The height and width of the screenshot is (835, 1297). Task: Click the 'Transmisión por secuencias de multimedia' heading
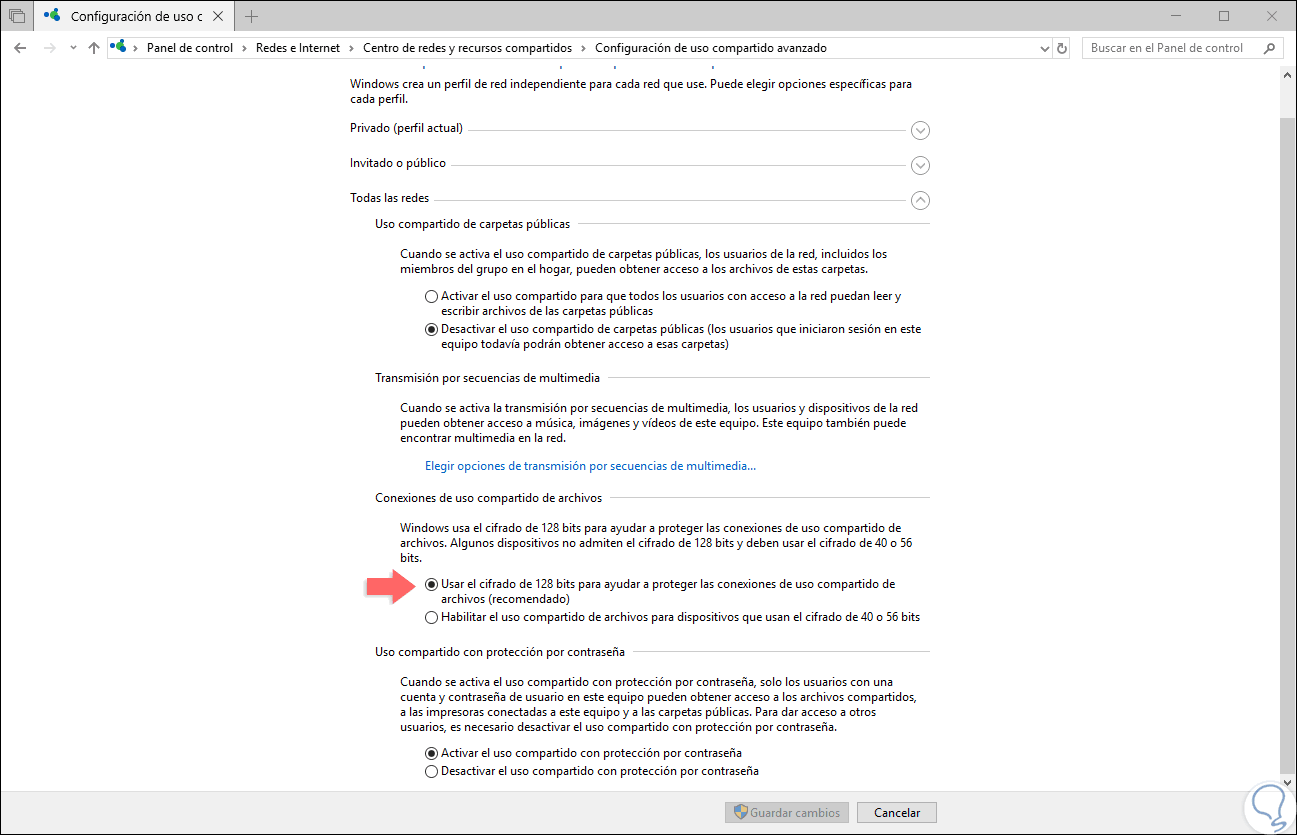tap(487, 378)
